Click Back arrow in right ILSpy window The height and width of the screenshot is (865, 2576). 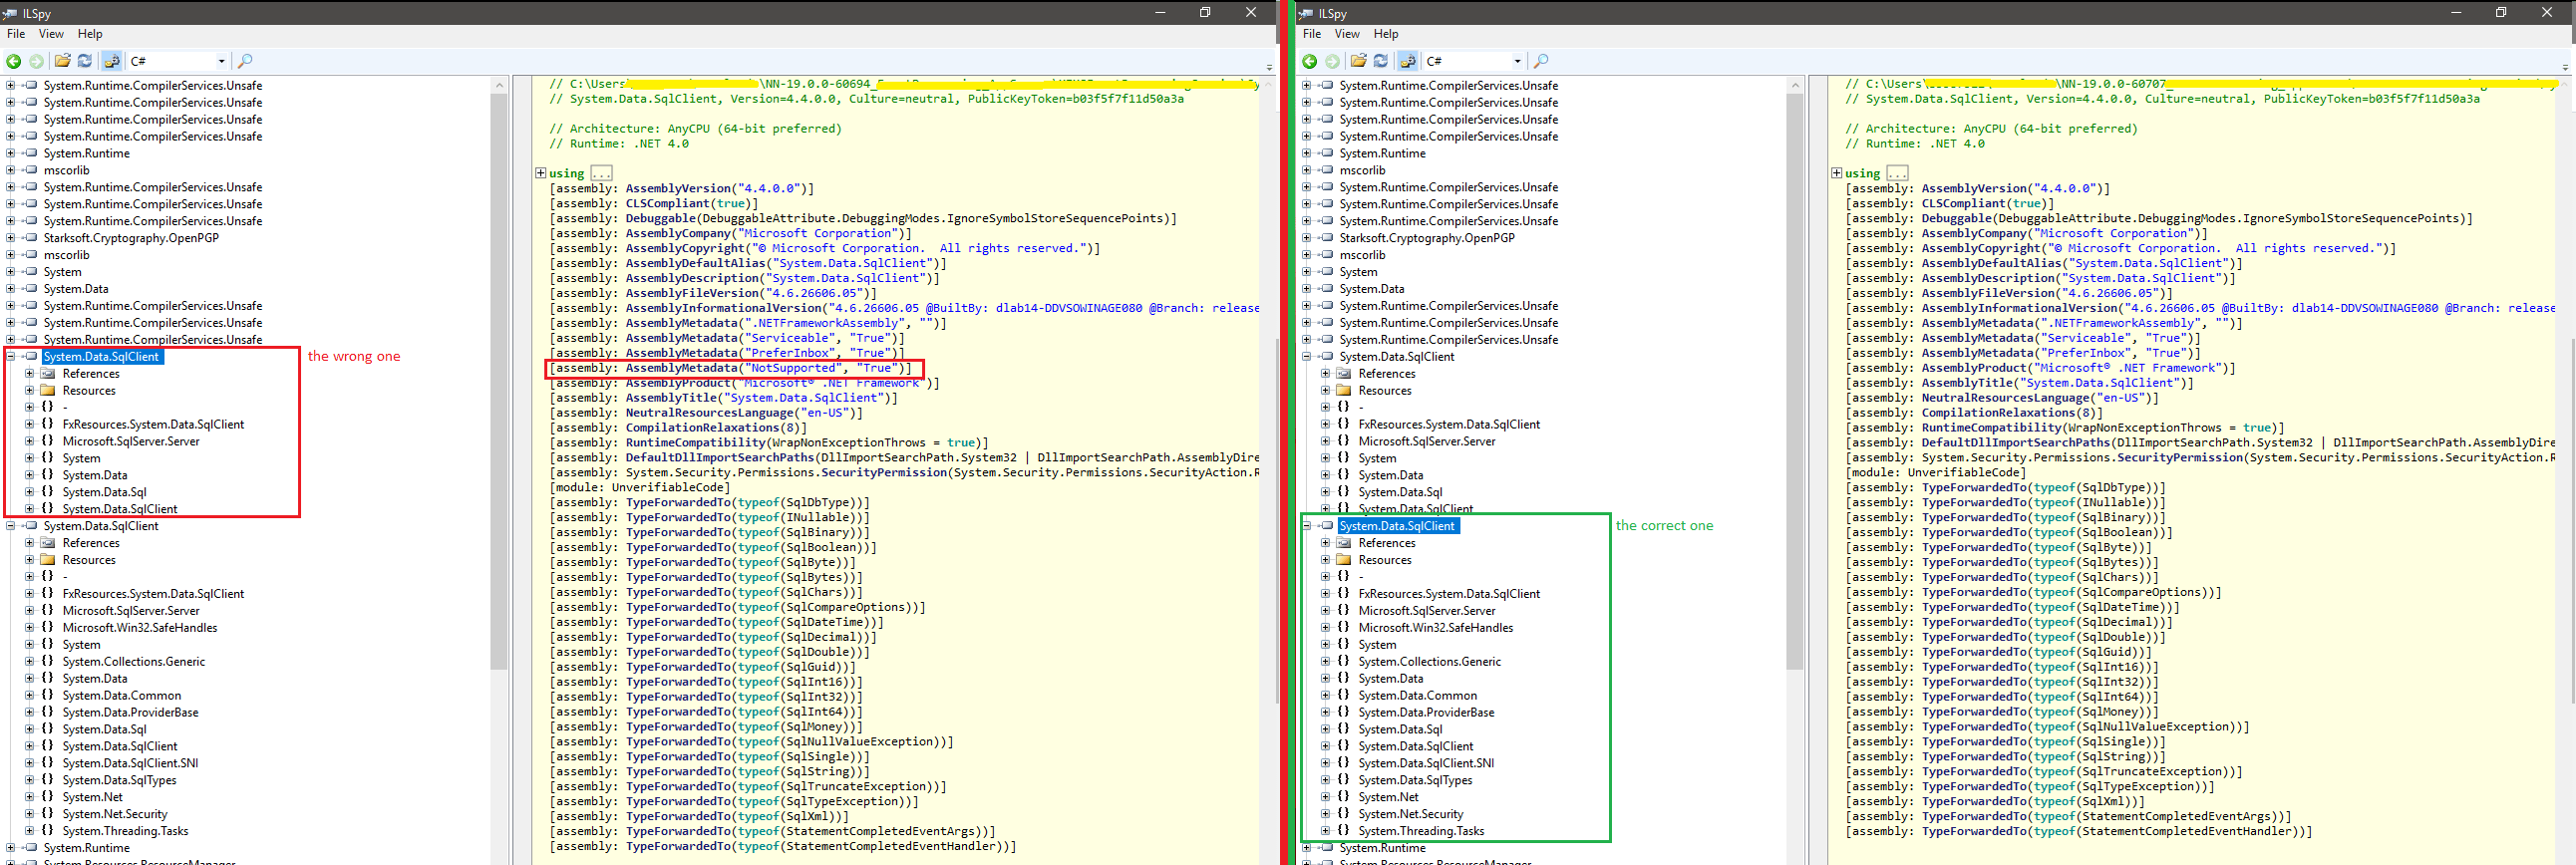click(x=1309, y=62)
